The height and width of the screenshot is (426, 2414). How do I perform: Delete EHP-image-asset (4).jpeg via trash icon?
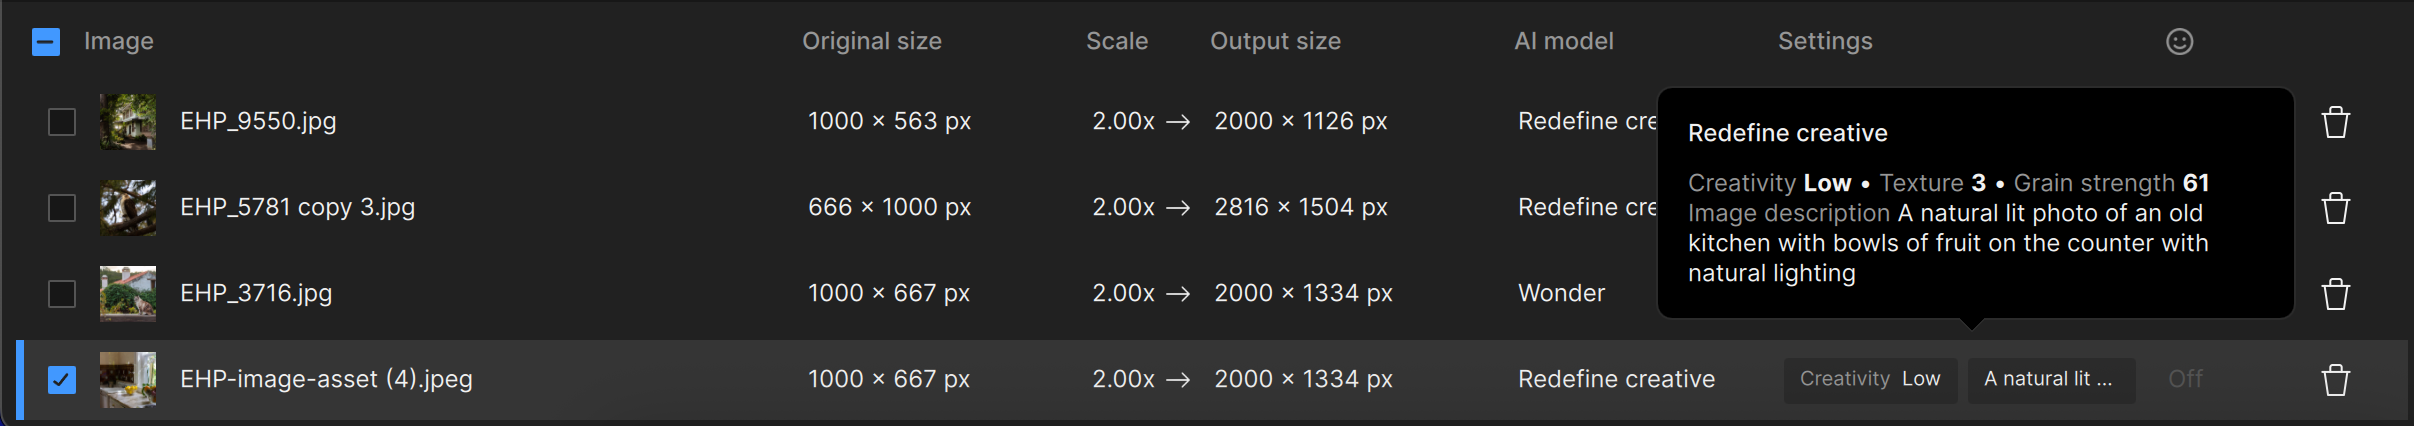[2335, 380]
